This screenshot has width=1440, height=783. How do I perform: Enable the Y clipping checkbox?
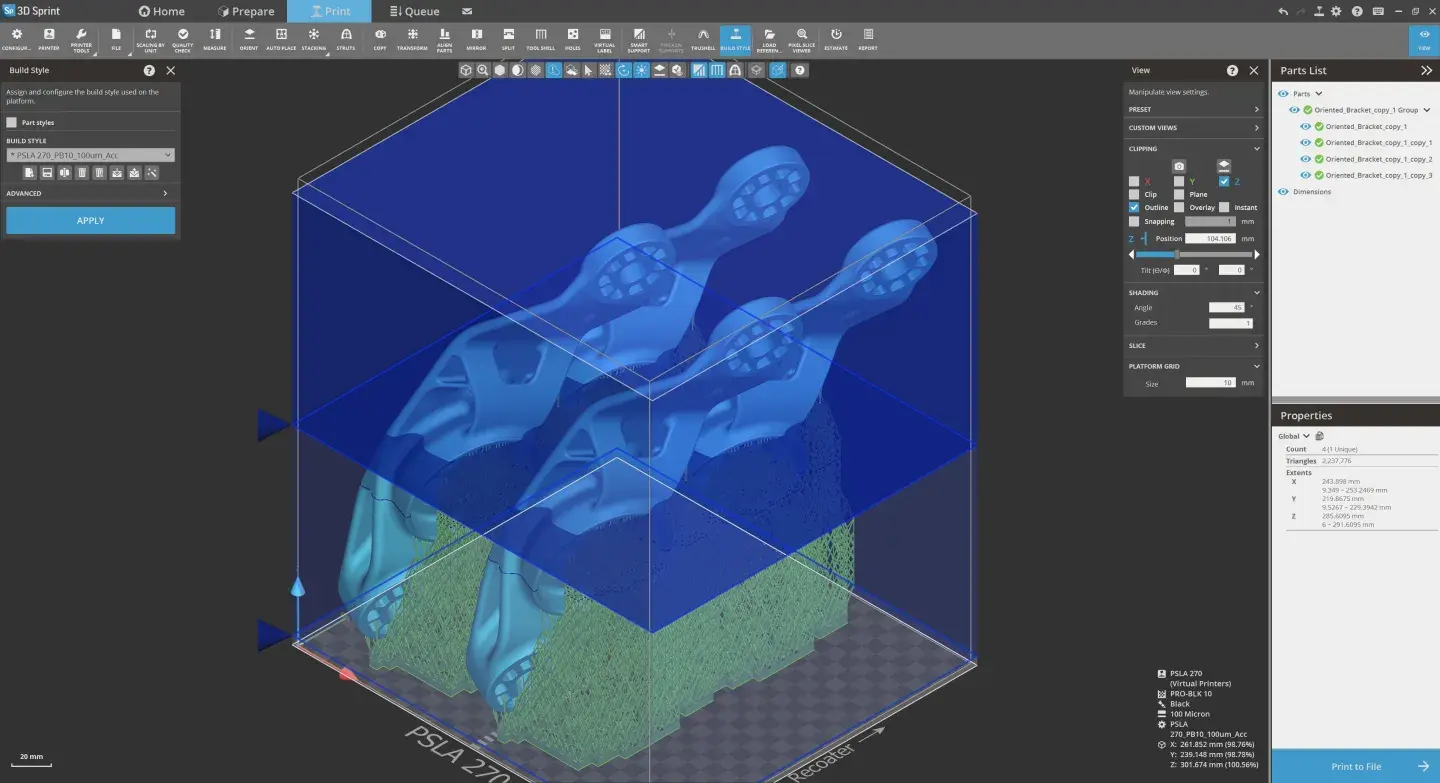pos(1179,181)
